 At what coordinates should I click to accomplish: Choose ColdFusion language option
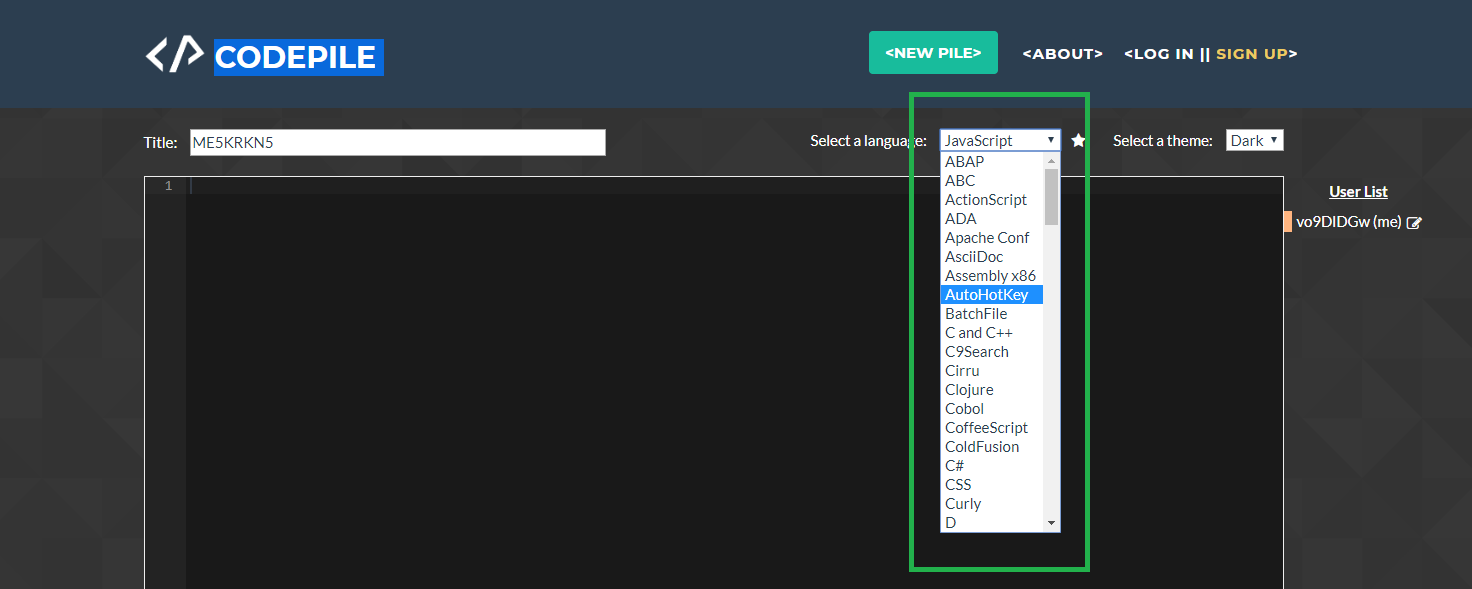click(992, 447)
